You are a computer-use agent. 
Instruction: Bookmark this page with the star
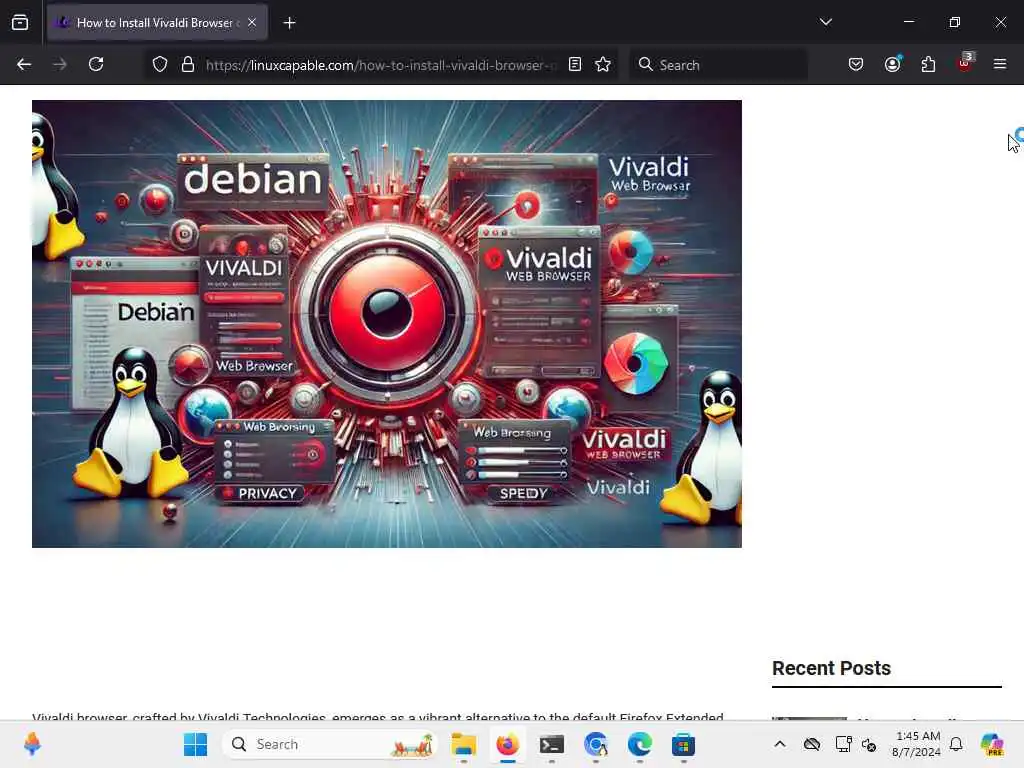[603, 65]
